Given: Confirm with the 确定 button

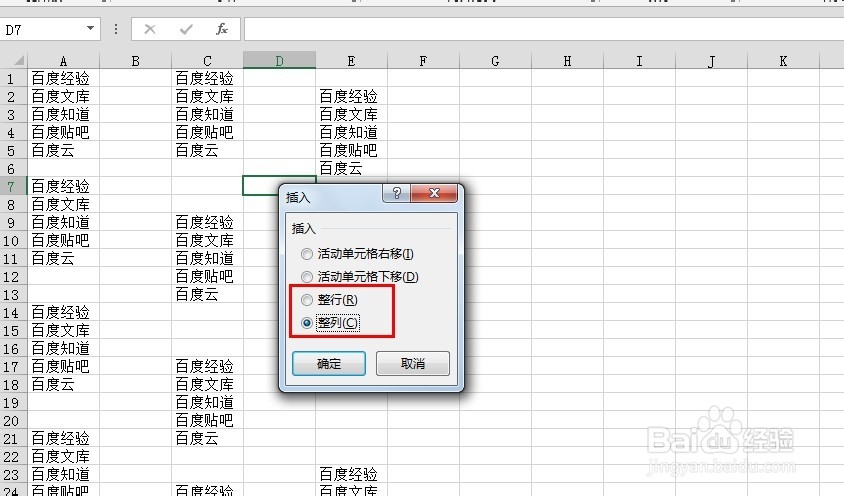Looking at the screenshot, I should coord(329,364).
